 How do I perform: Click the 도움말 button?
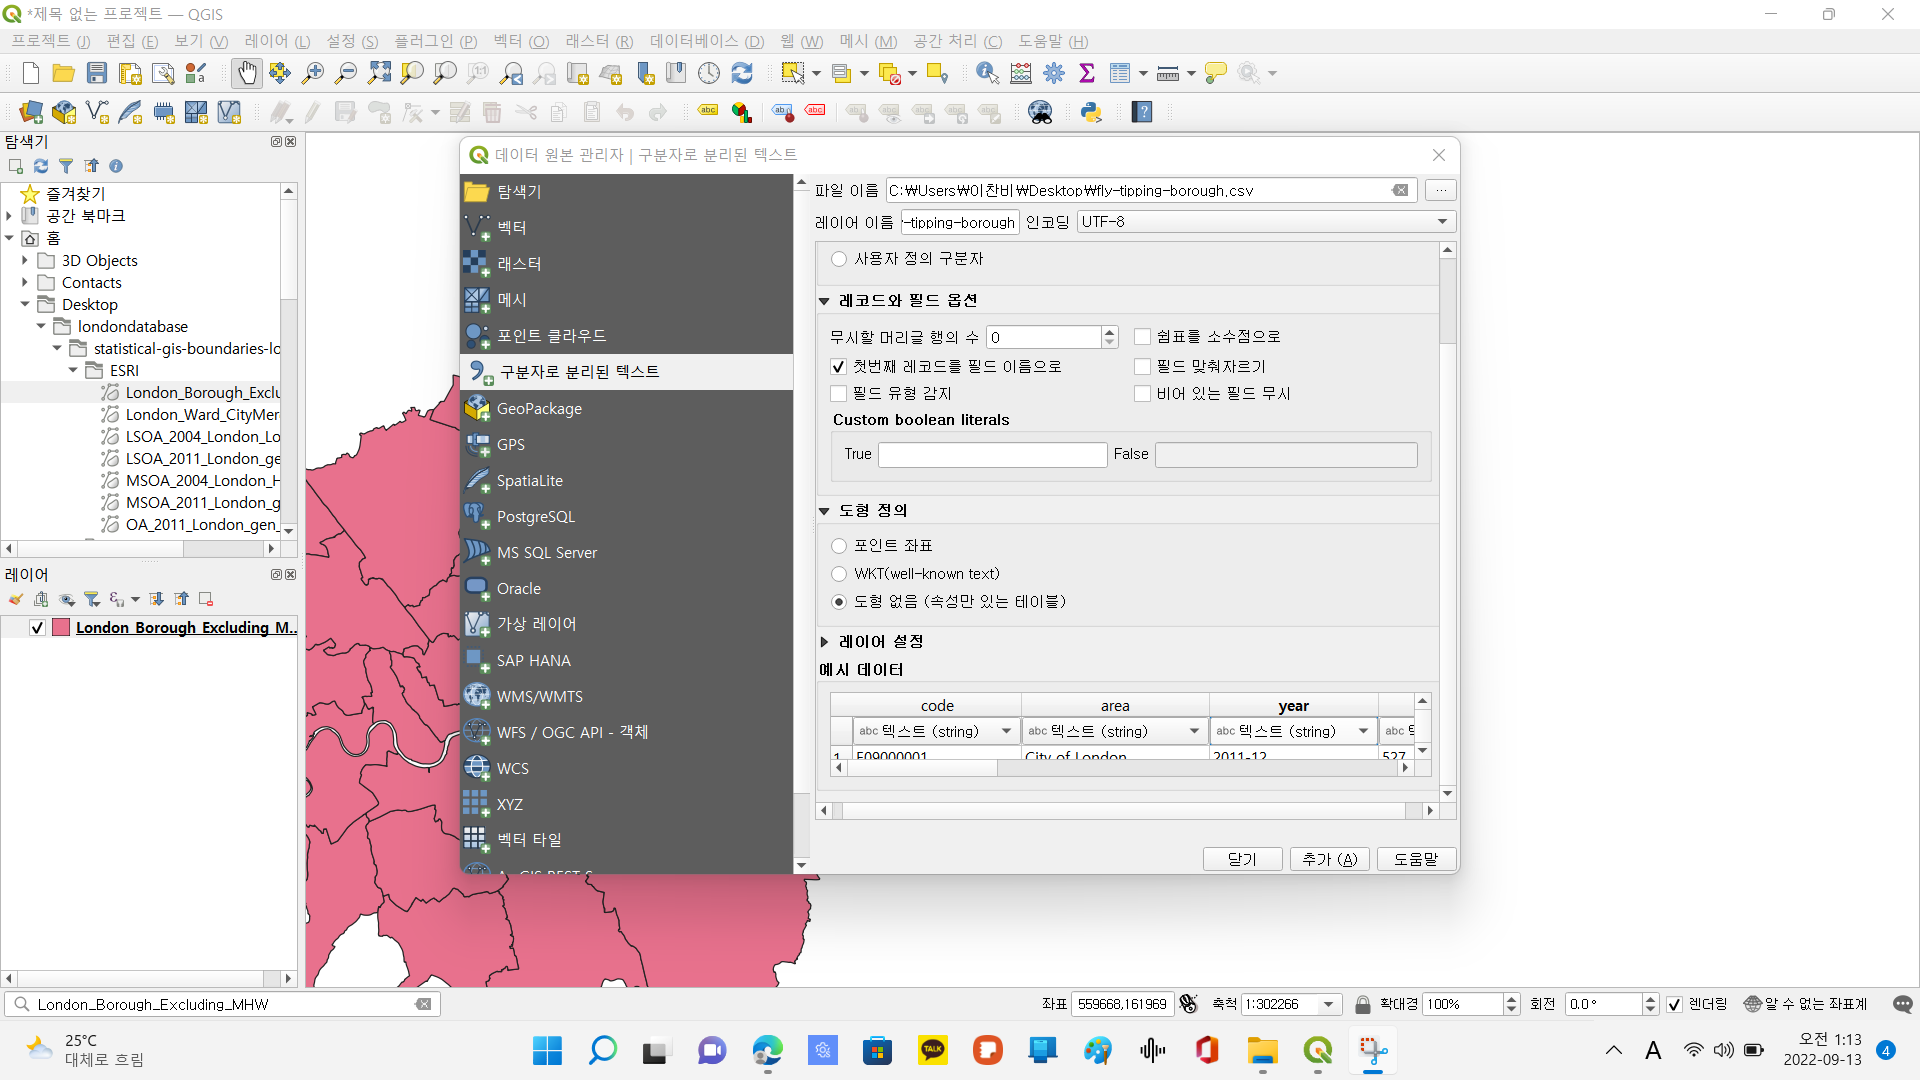point(1415,858)
